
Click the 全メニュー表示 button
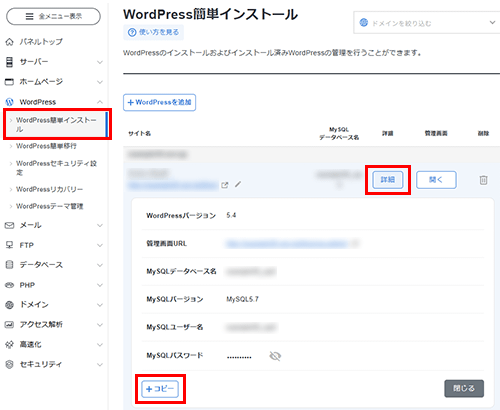[x=53, y=16]
